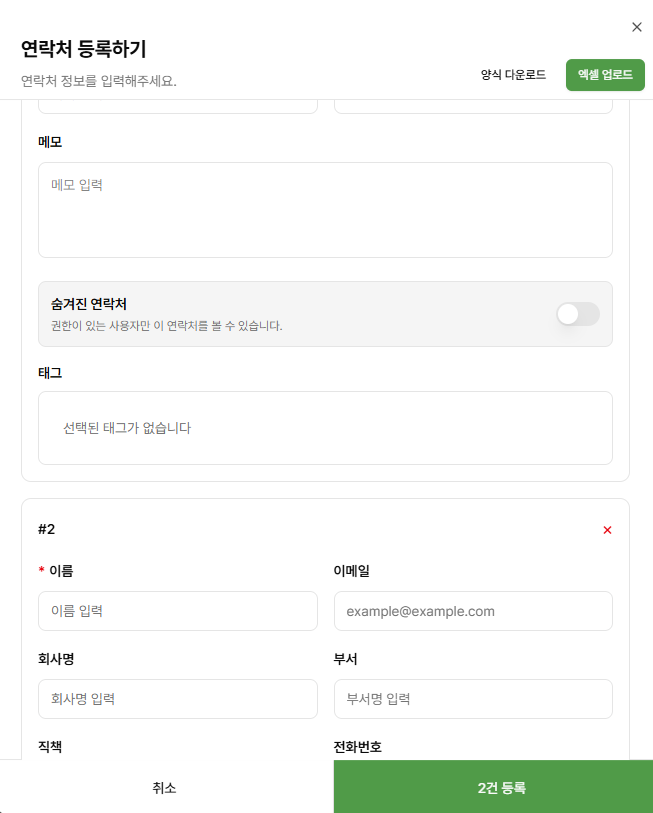Focus the 이름 입력 field in #2
Screen dimensions: 653x813
178,611
